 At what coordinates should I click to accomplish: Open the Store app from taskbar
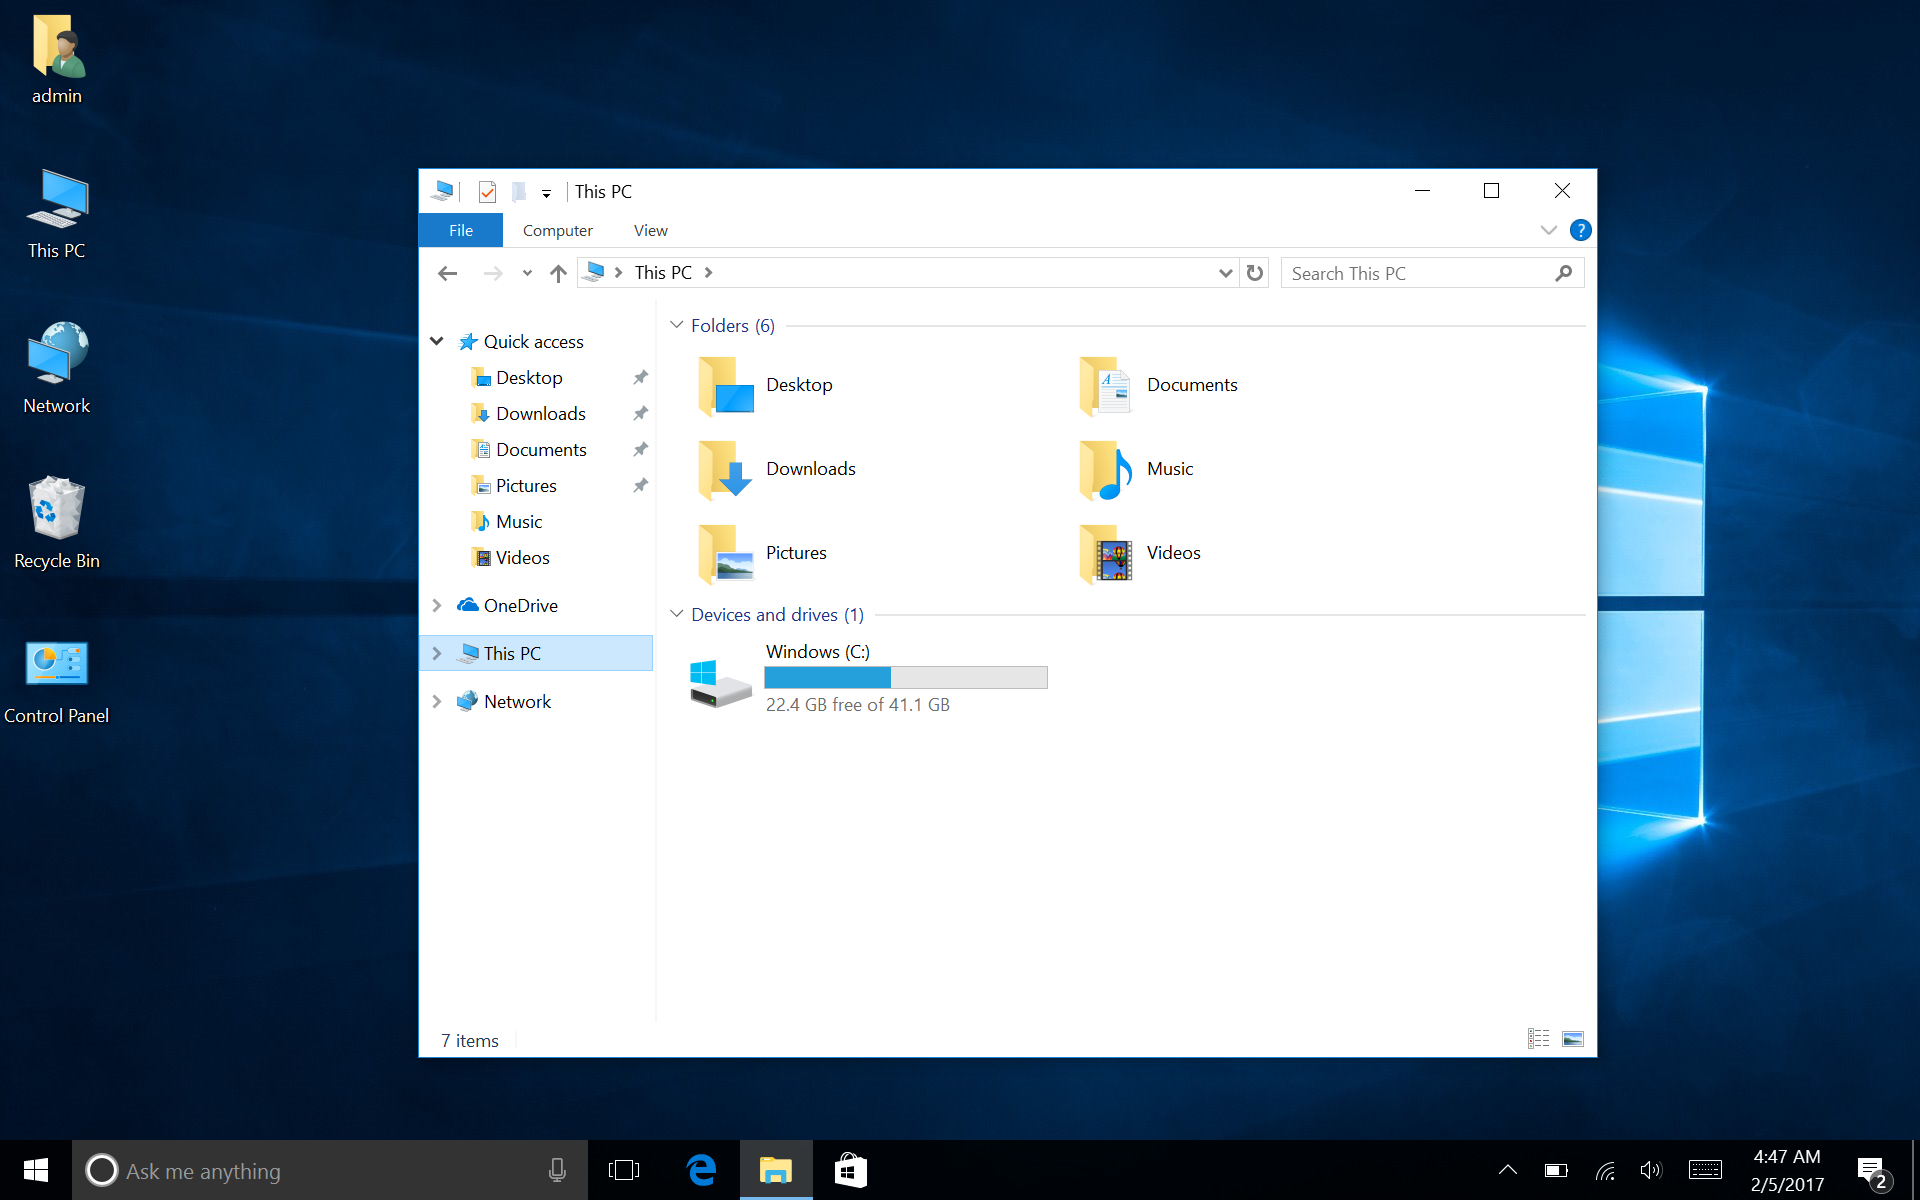click(850, 1170)
